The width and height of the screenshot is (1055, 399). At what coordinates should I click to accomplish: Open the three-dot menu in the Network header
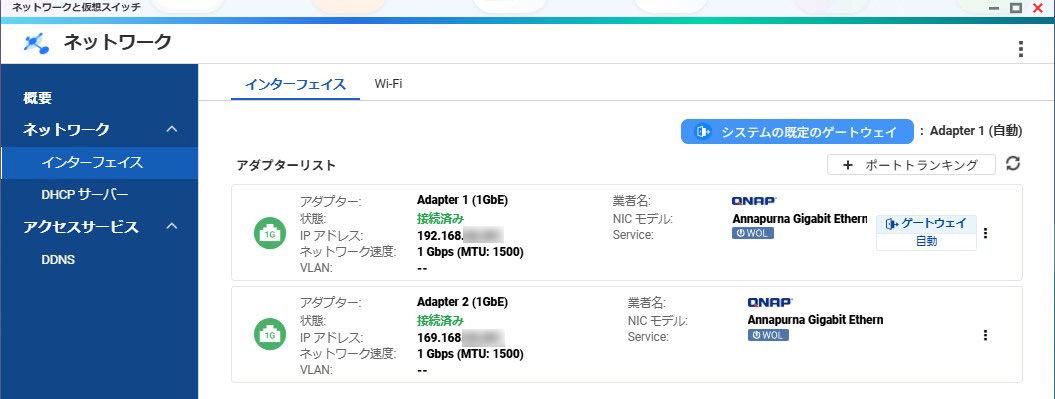[x=1021, y=48]
